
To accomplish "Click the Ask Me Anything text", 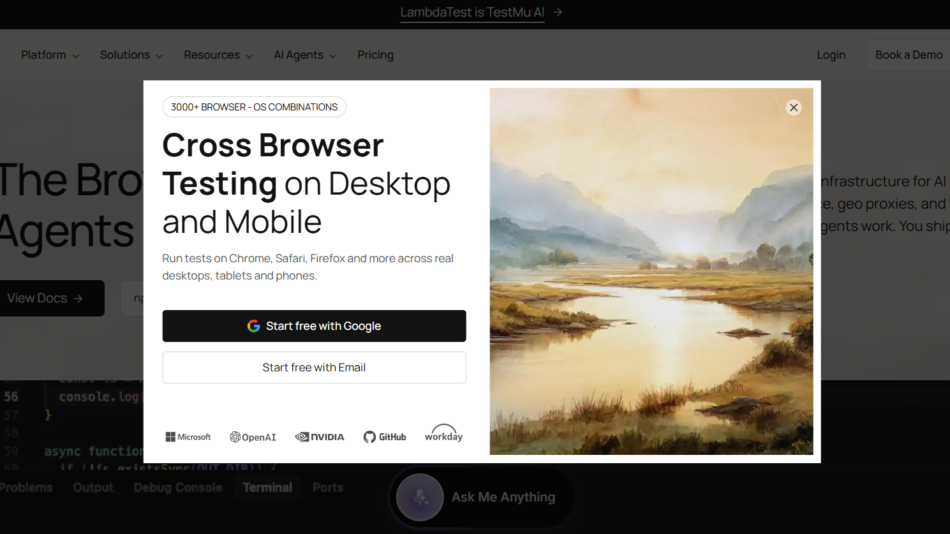I will click(503, 497).
